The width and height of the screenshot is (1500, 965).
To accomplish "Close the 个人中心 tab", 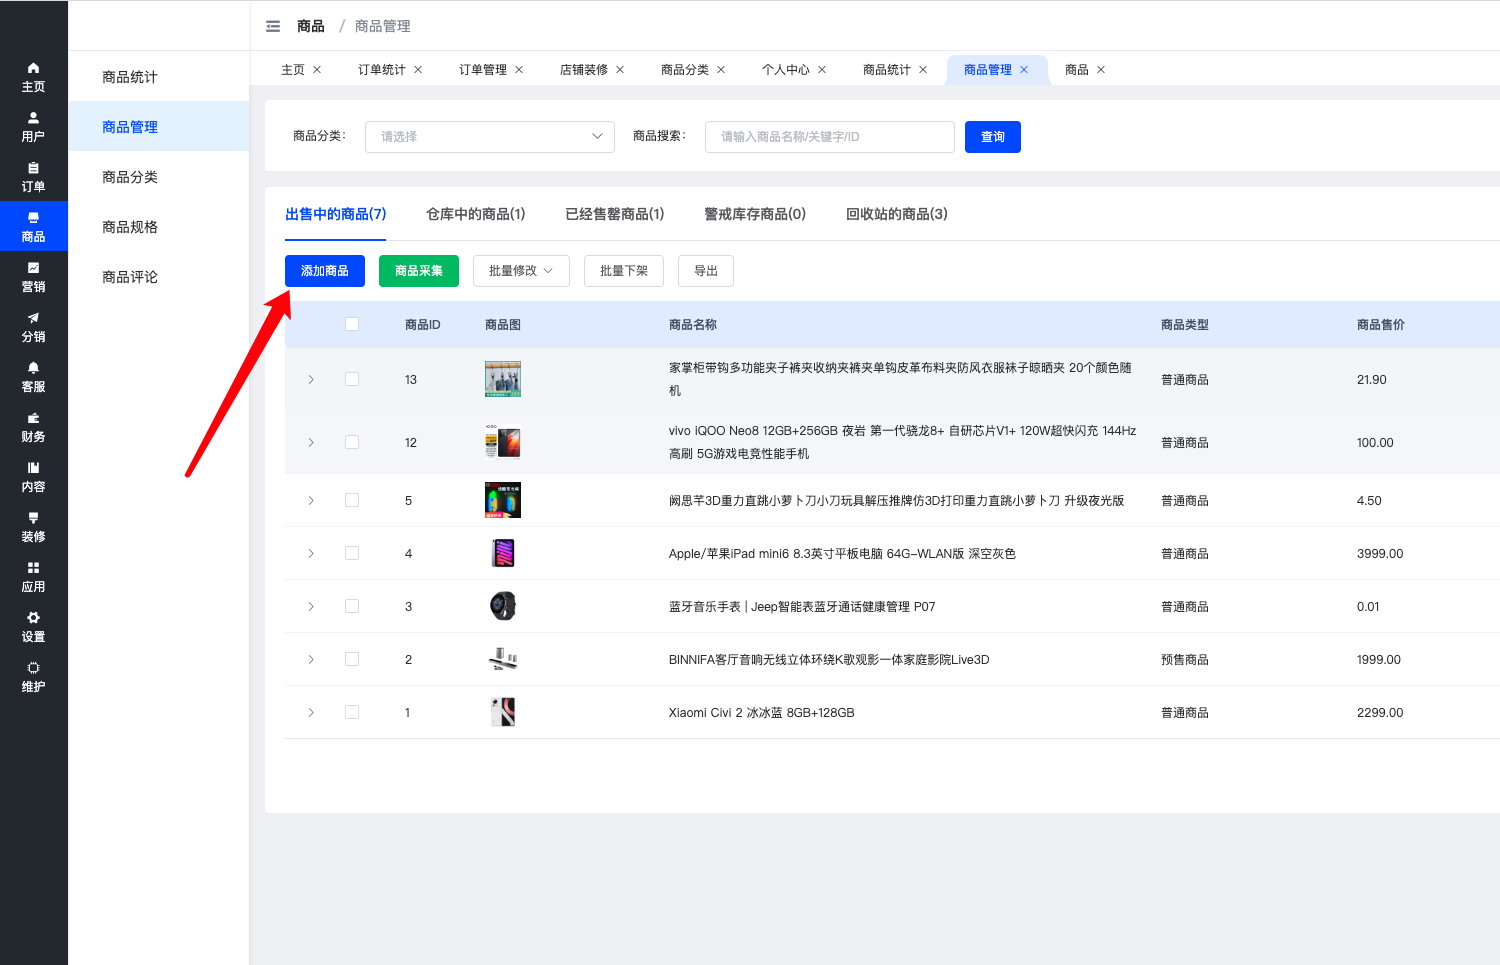I will pyautogui.click(x=822, y=70).
